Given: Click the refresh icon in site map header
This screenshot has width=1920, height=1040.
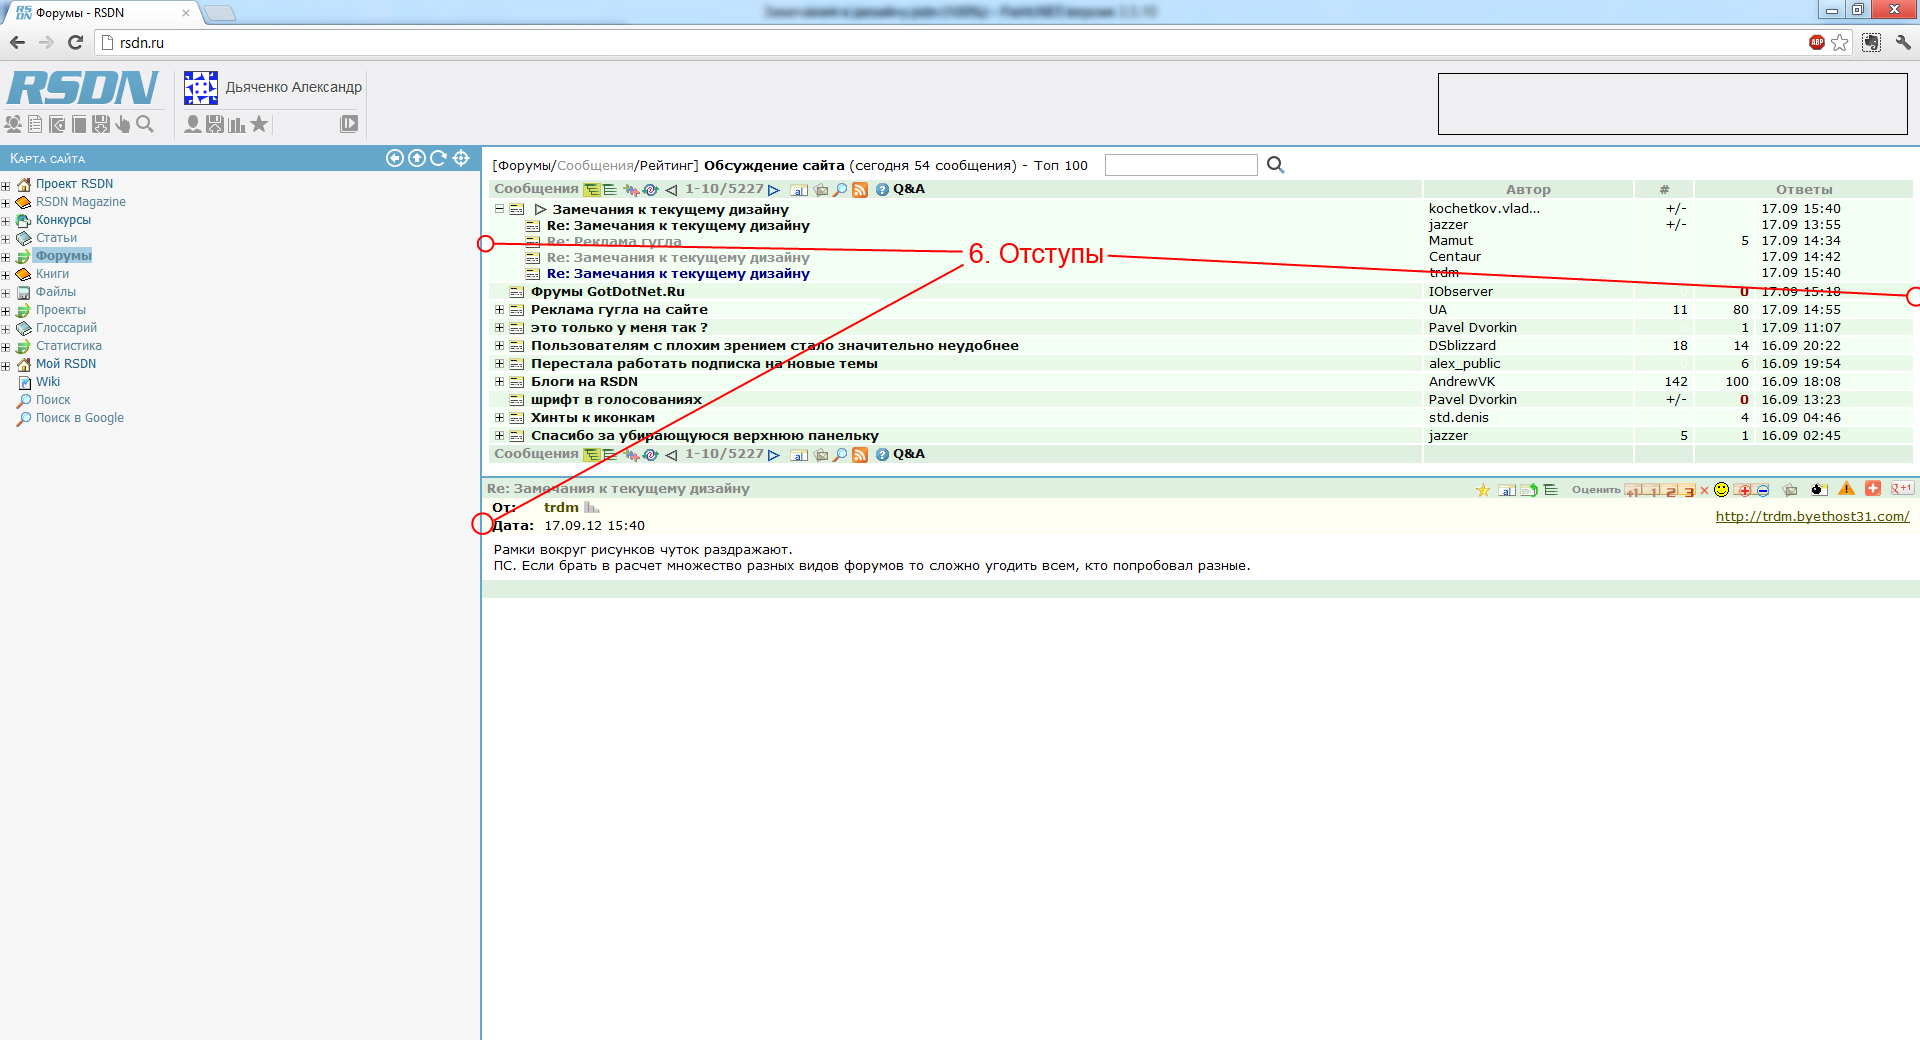Looking at the screenshot, I should (x=438, y=158).
